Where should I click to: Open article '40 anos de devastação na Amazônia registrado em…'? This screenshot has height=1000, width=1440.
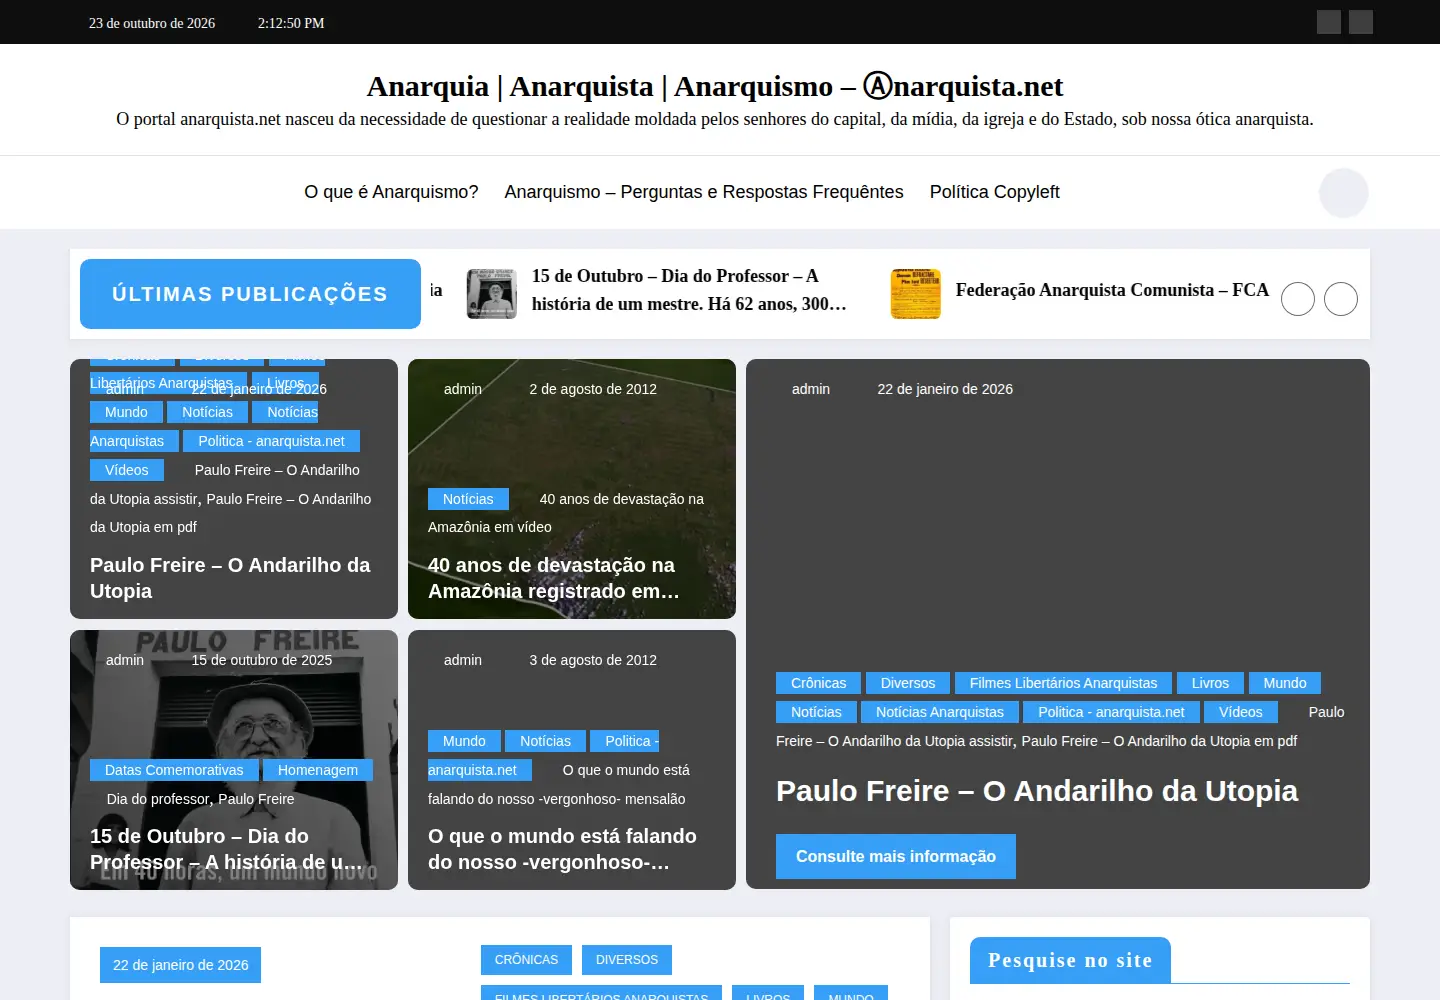554,578
